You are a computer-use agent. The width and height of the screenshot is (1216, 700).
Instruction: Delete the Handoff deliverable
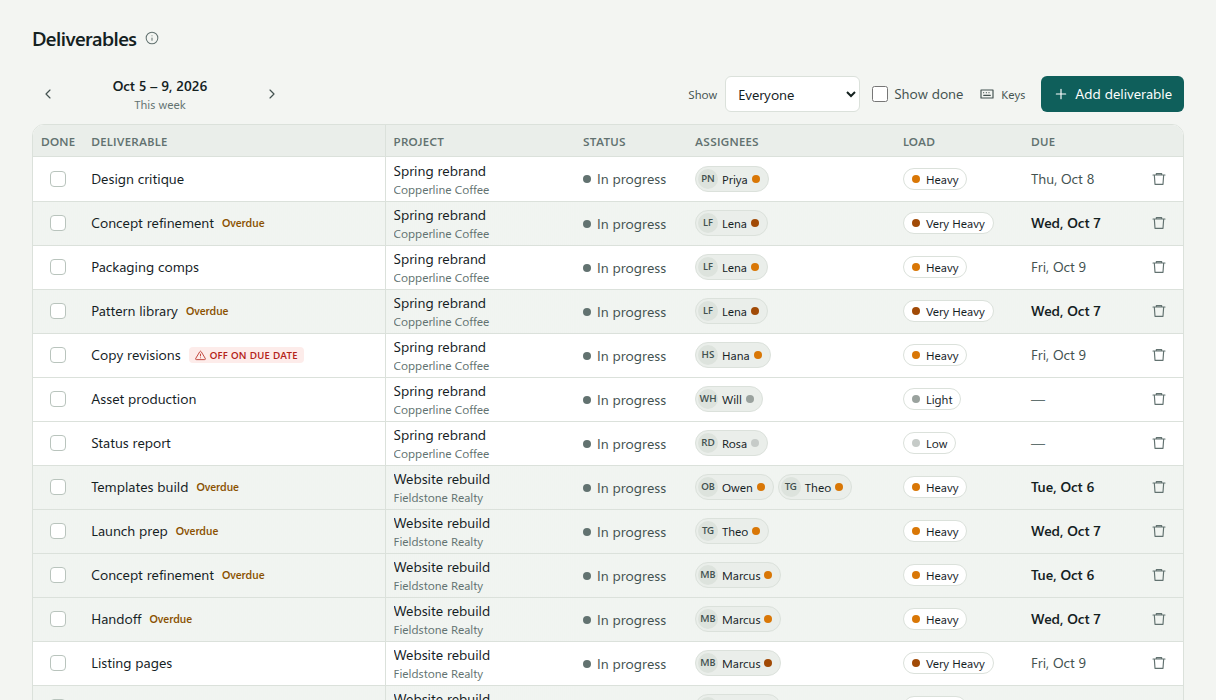(x=1159, y=619)
